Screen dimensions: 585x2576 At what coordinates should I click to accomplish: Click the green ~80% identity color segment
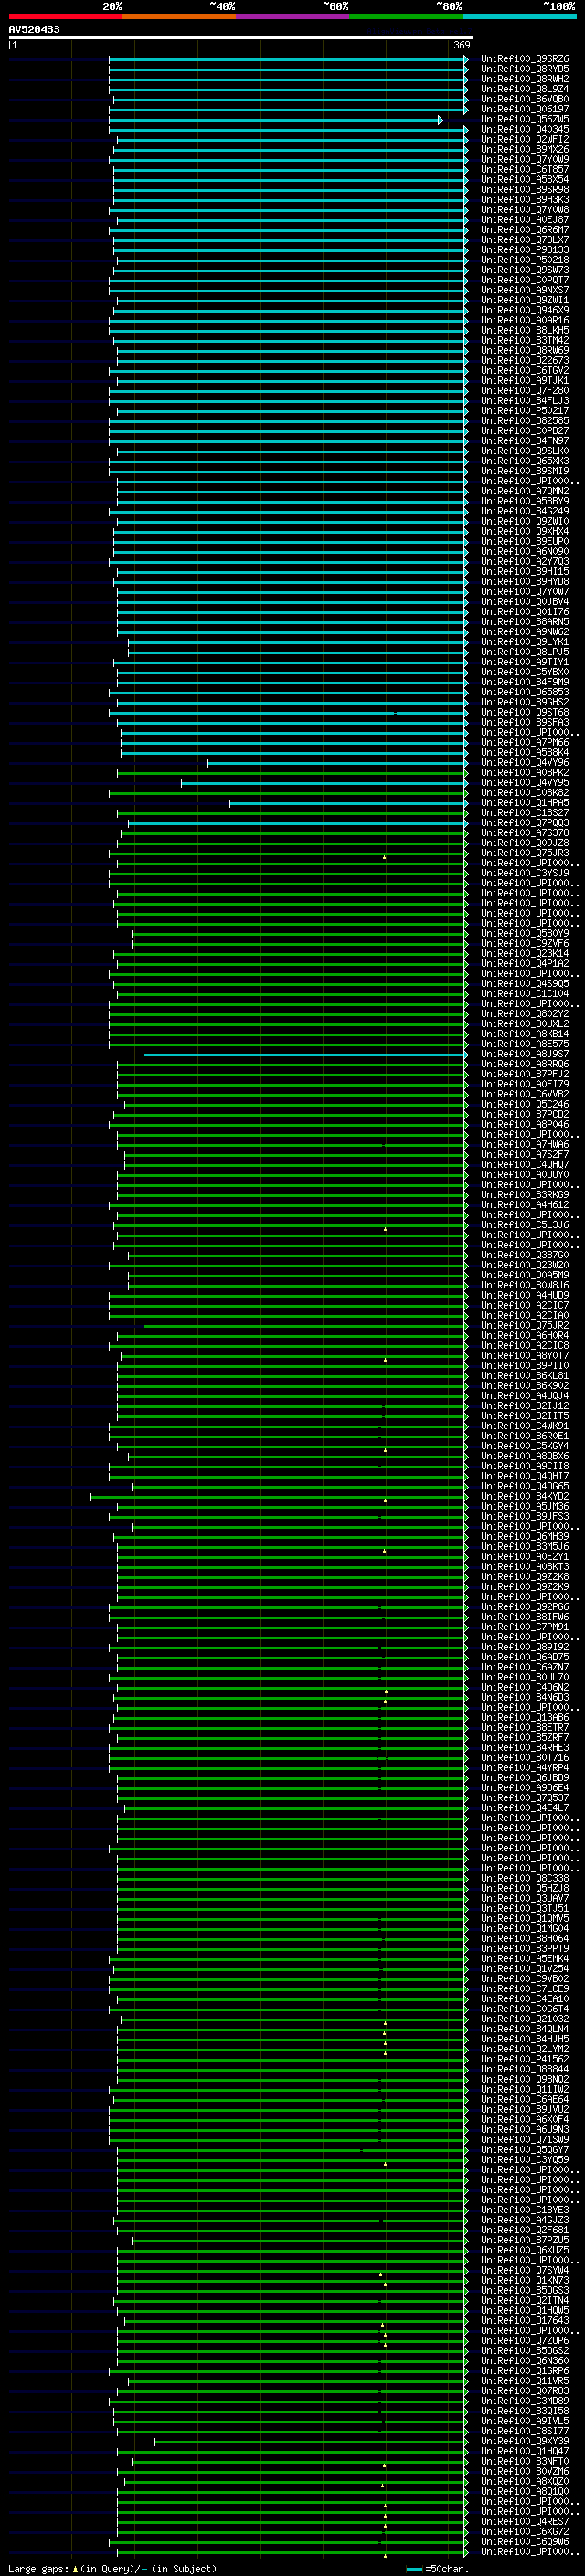click(406, 16)
